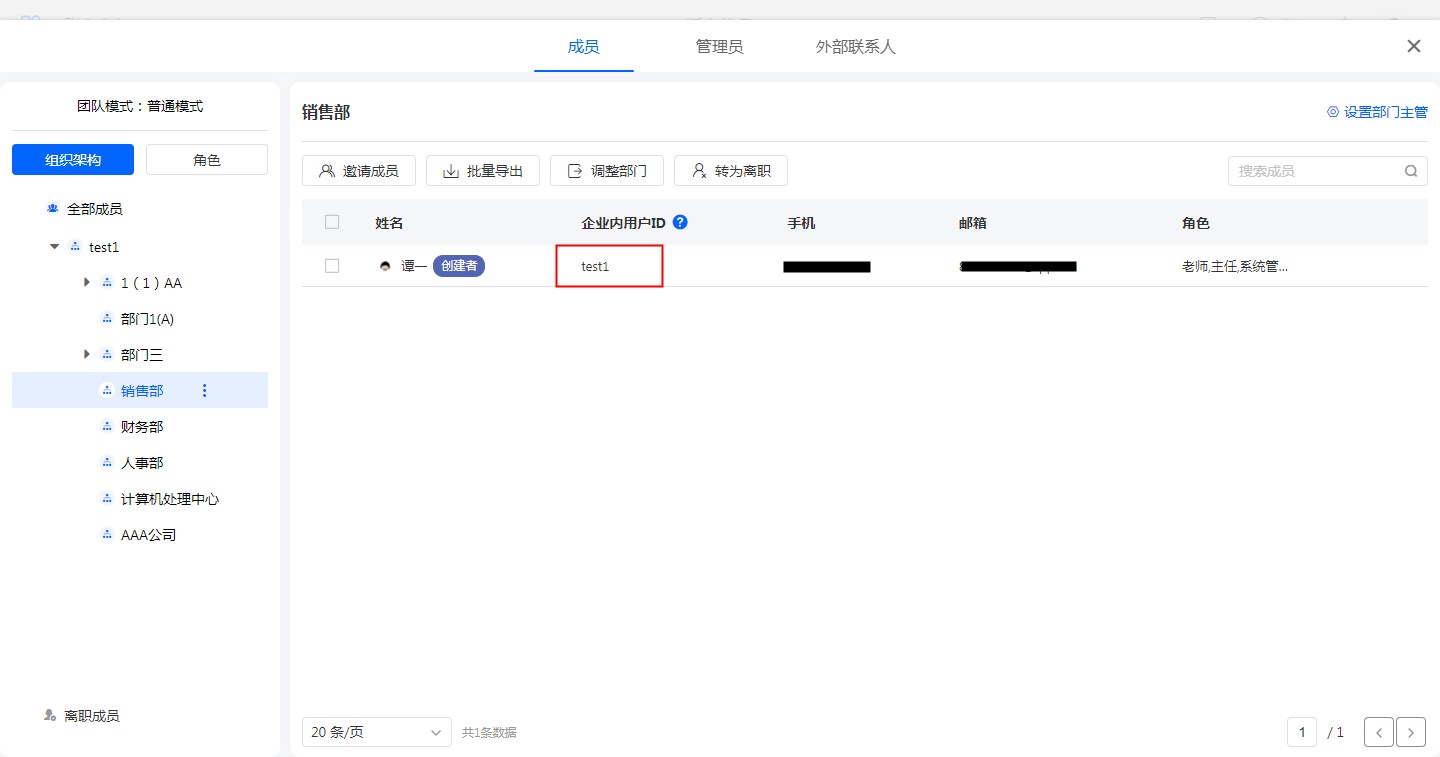
Task: Click the help icon beside 企业内用户ID
Action: pos(681,222)
